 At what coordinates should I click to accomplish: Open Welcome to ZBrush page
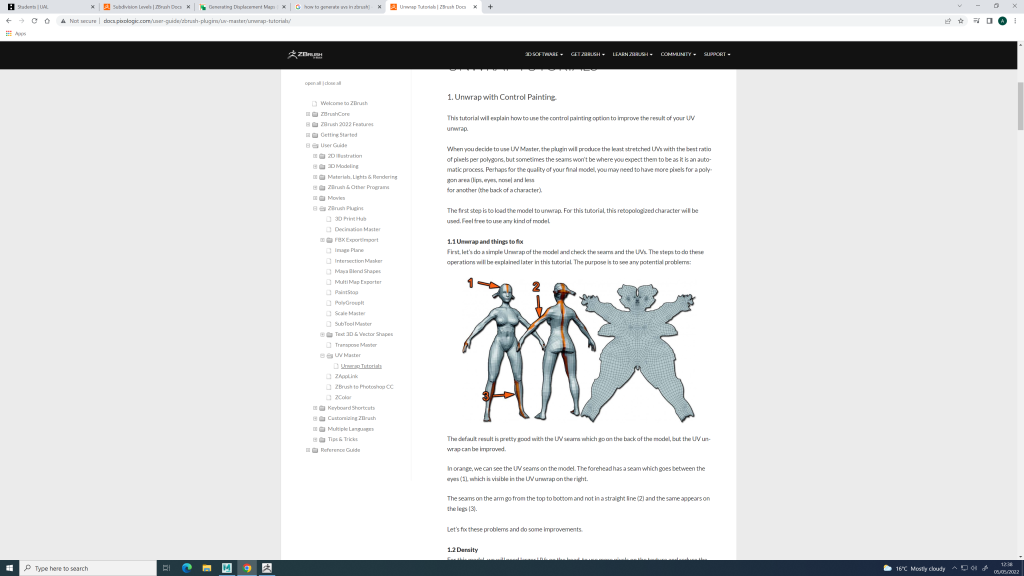[x=344, y=103]
